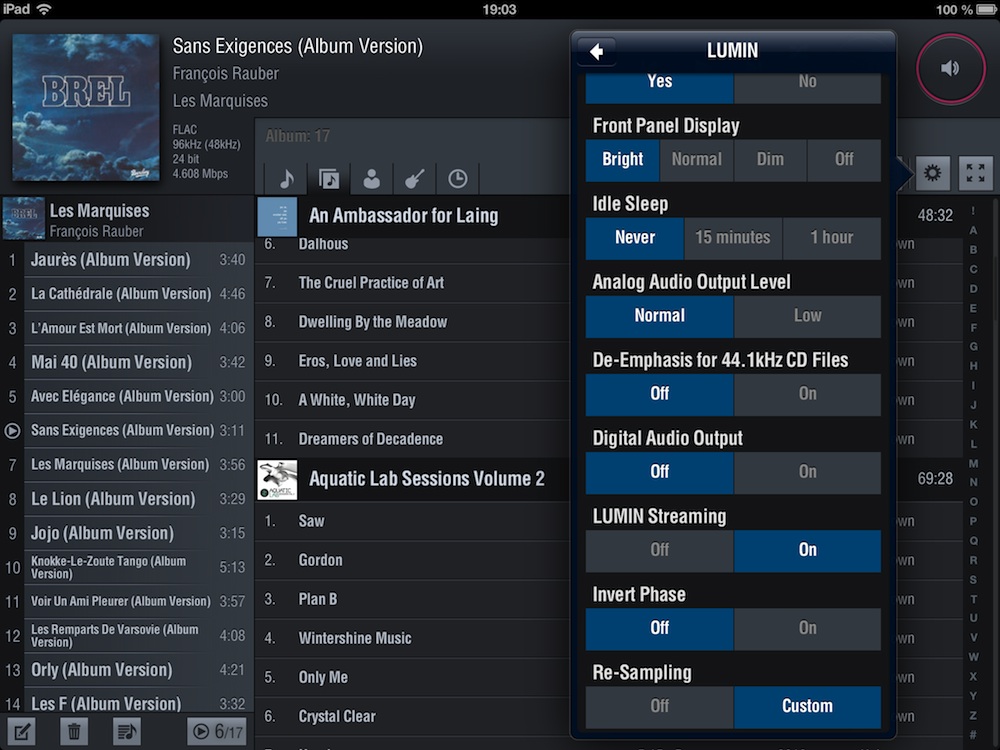Tap the save playlist note icon
1000x750 pixels.
pos(126,732)
